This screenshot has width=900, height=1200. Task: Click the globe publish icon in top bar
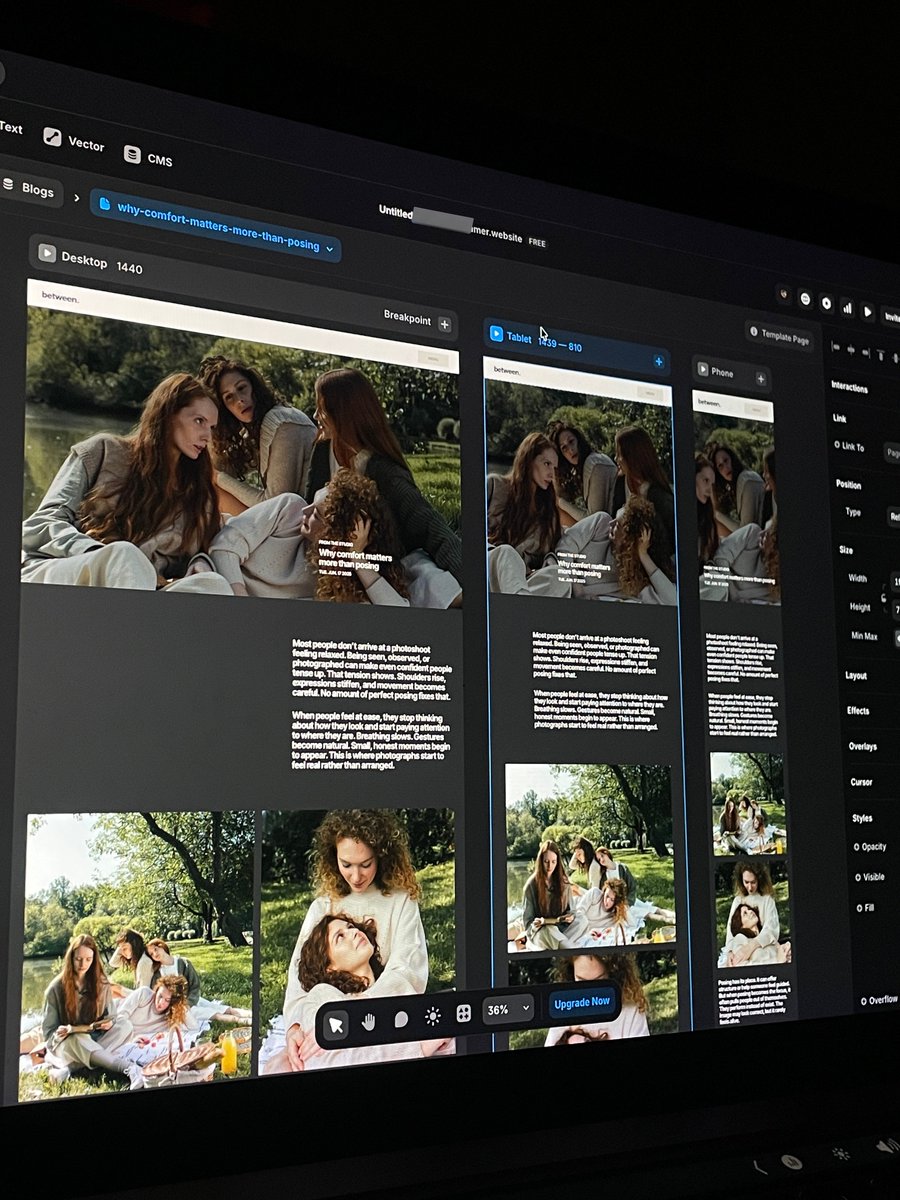805,299
